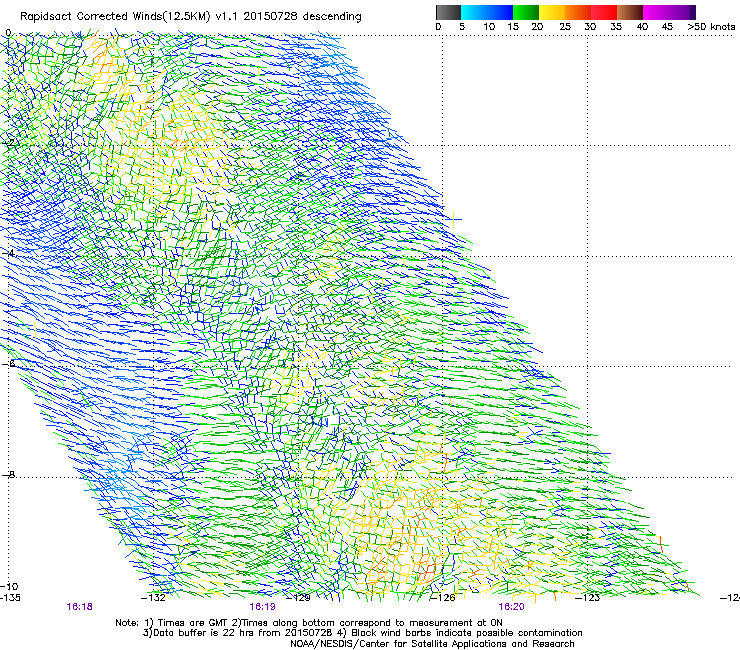Click the purple time label 16:18

click(x=79, y=607)
